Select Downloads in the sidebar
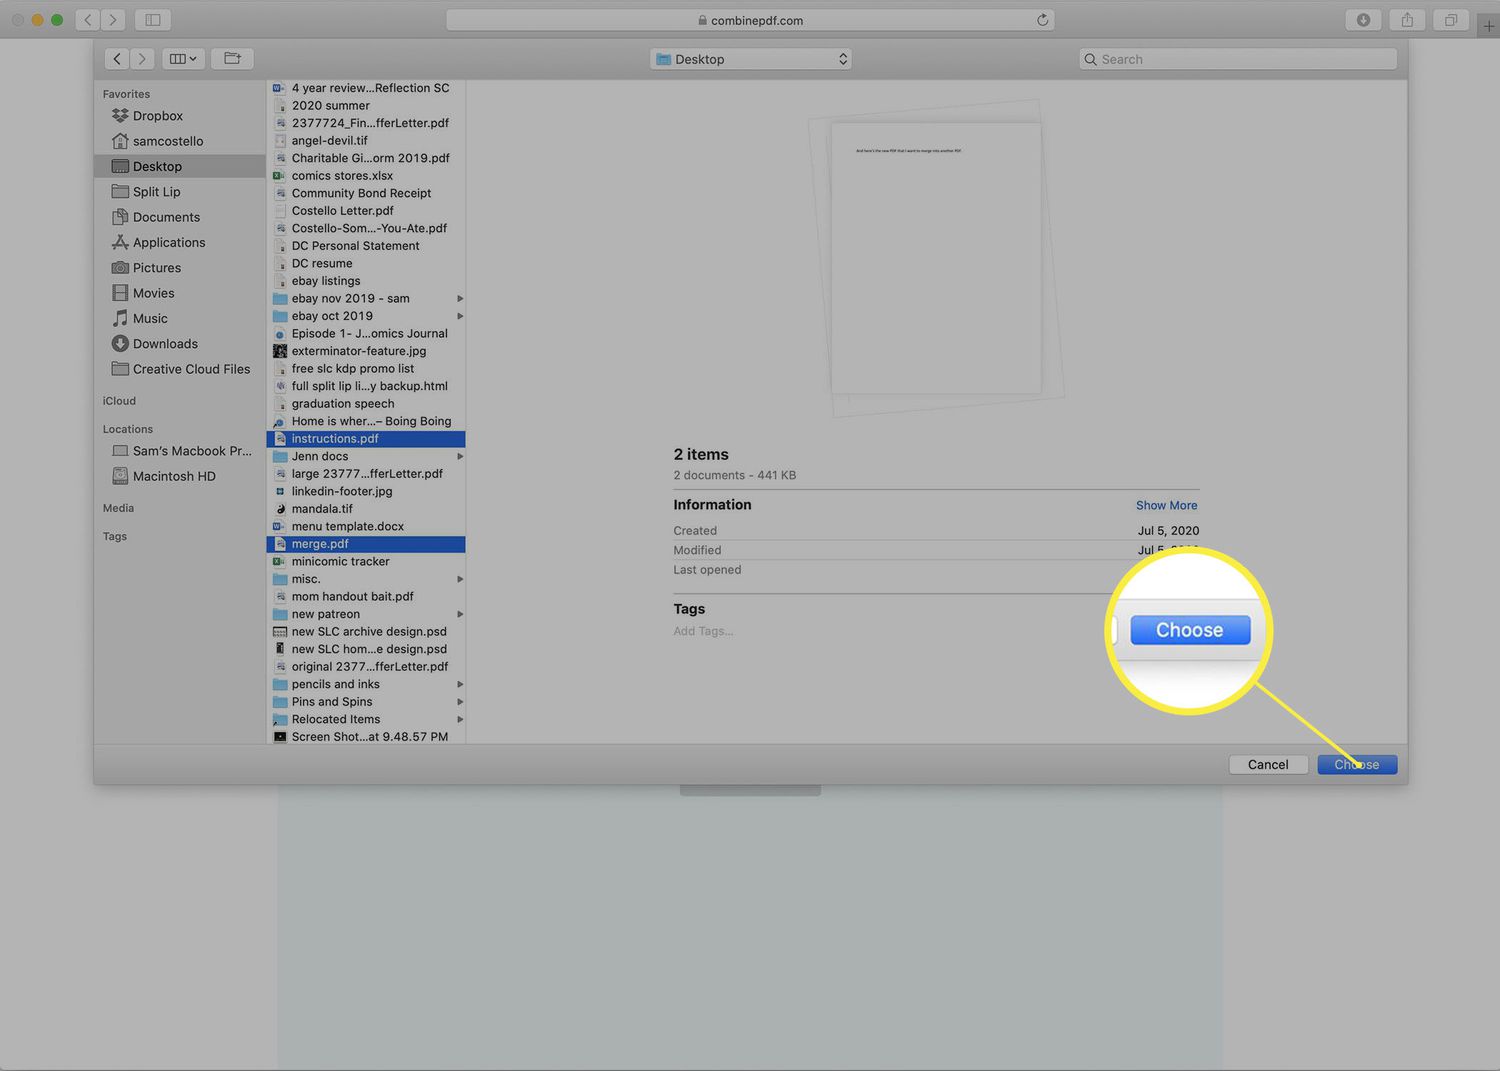This screenshot has height=1071, width=1500. tap(165, 344)
